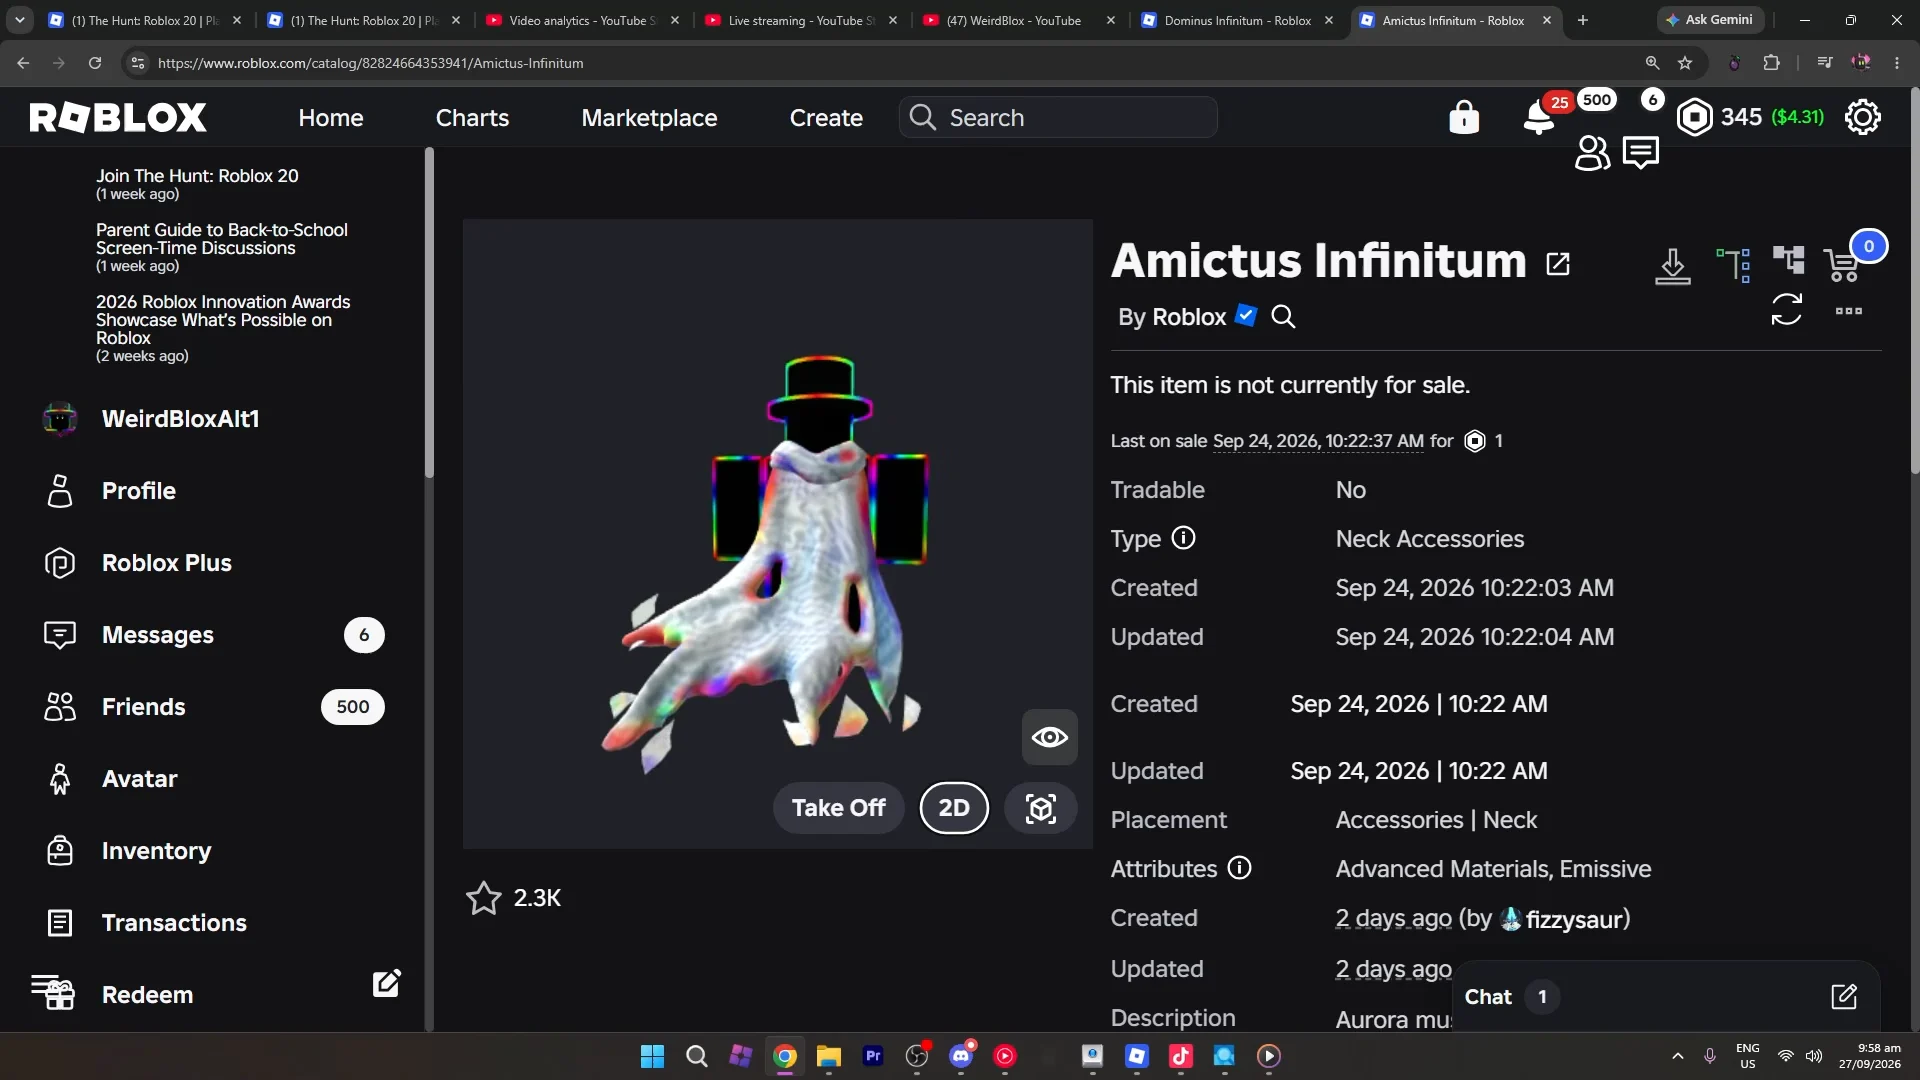Screen dimensions: 1920x1080
Task: Open the shopping bag icon in header
Action: coord(1464,117)
